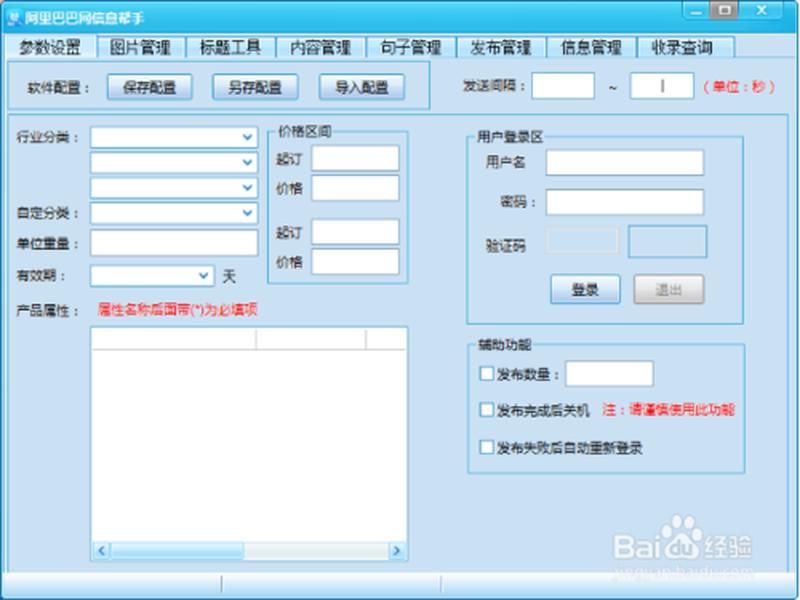The width and height of the screenshot is (800, 600).
Task: Click the 退出 button
Action: [x=669, y=290]
